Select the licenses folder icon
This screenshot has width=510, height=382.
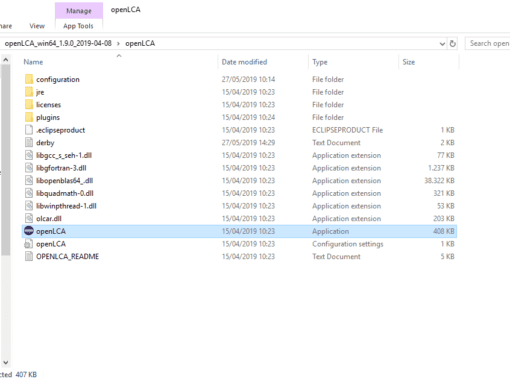pos(29,105)
